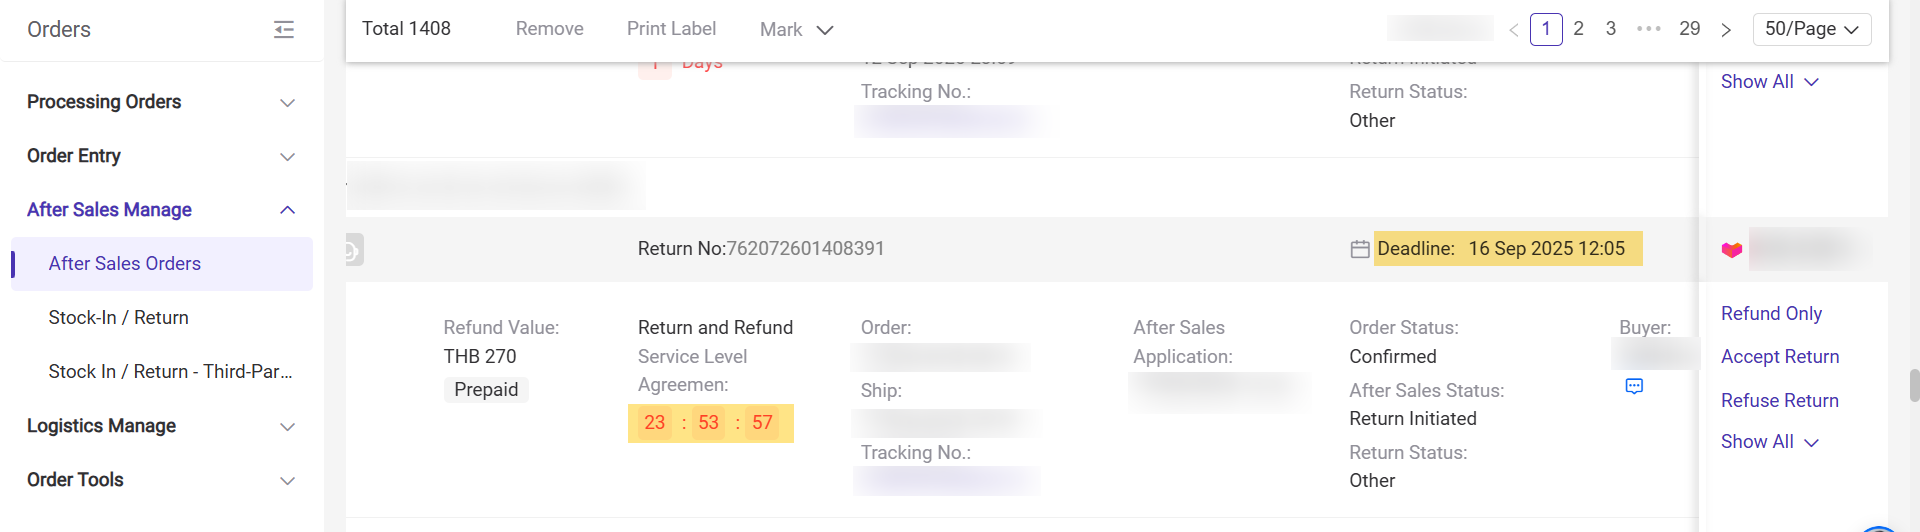1920x532 pixels.
Task: Open the 50/Page size dropdown
Action: point(1811,29)
